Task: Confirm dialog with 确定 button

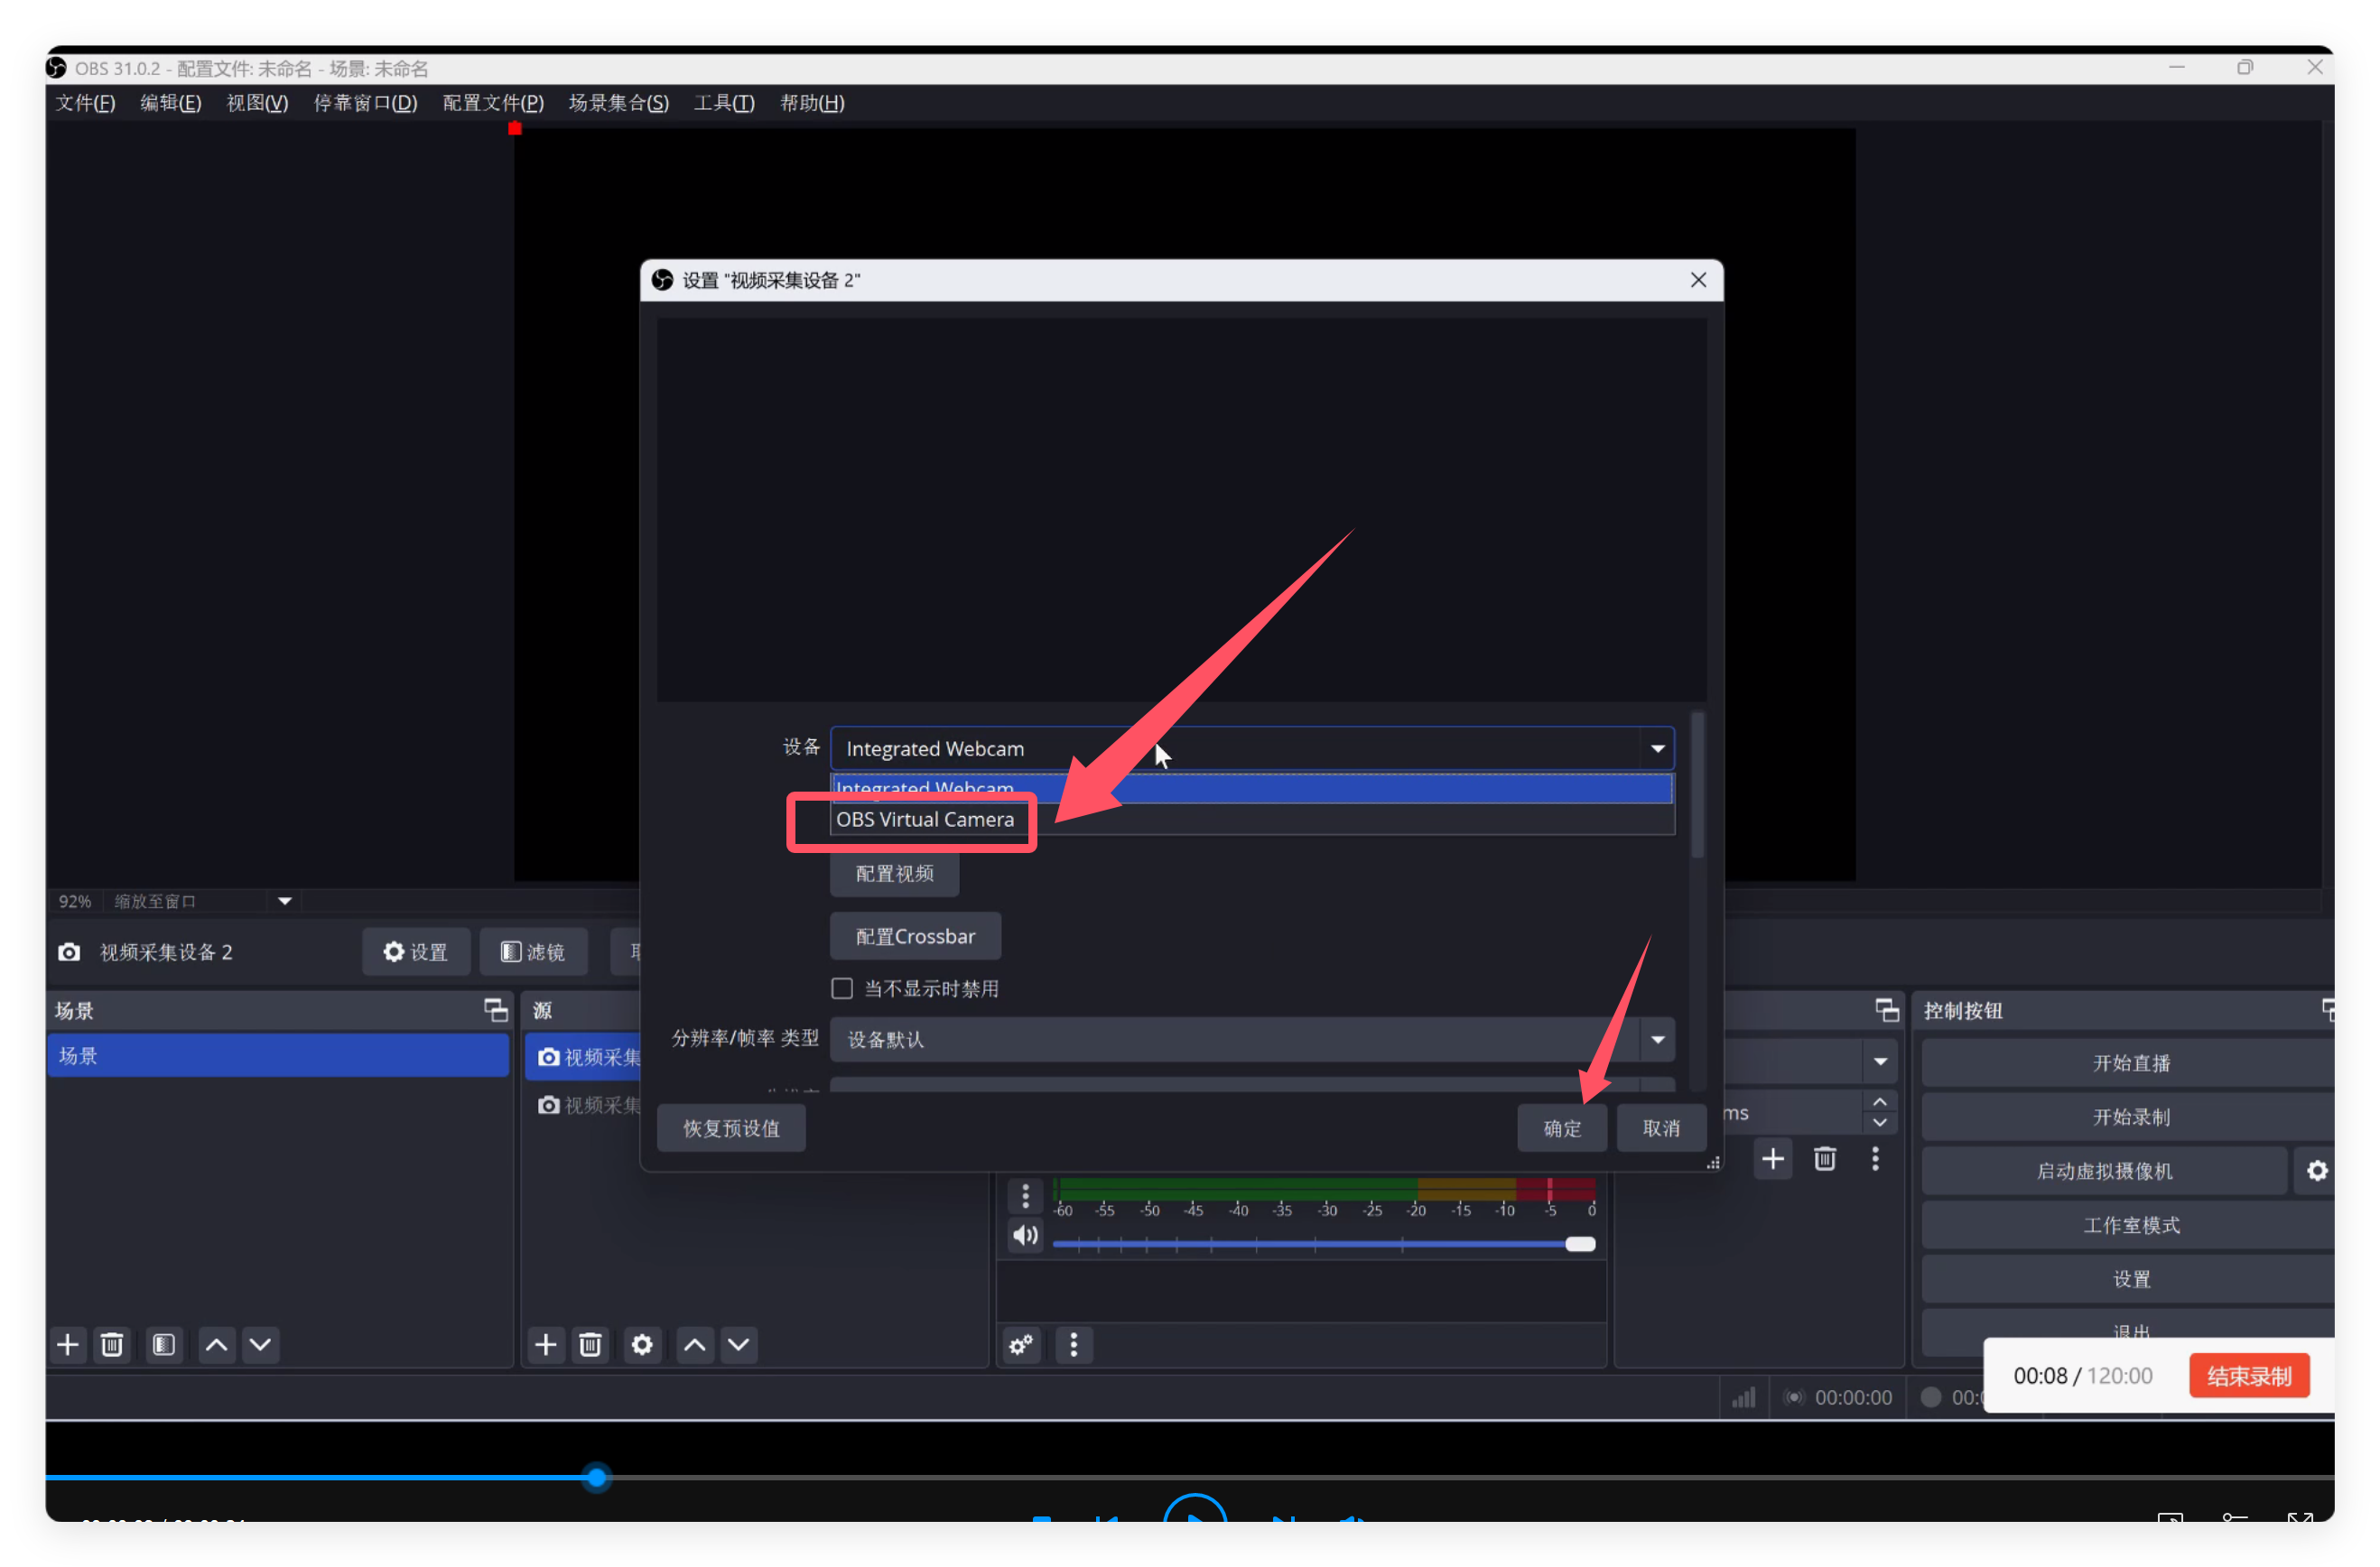Action: [1562, 1128]
